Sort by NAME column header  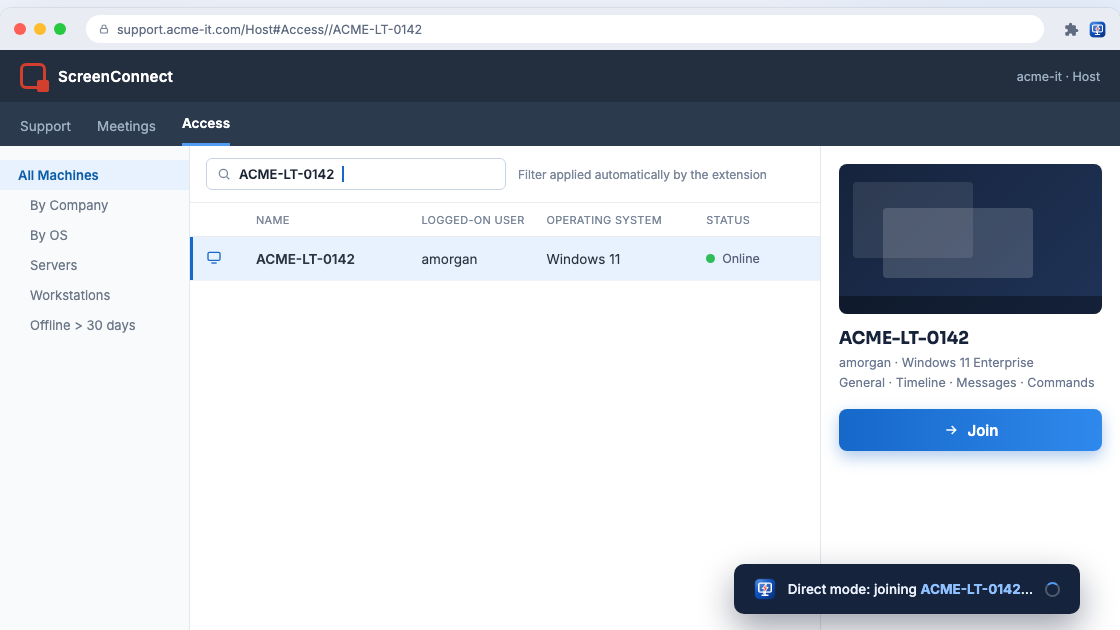pyautogui.click(x=272, y=220)
